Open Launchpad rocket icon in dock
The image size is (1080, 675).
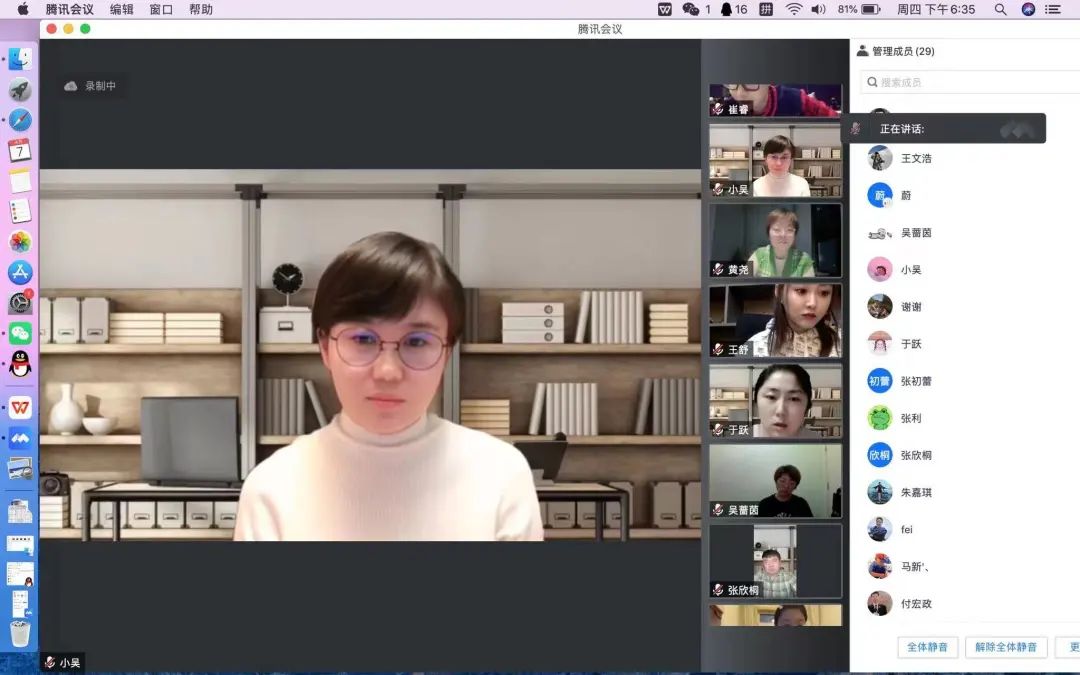tap(20, 89)
